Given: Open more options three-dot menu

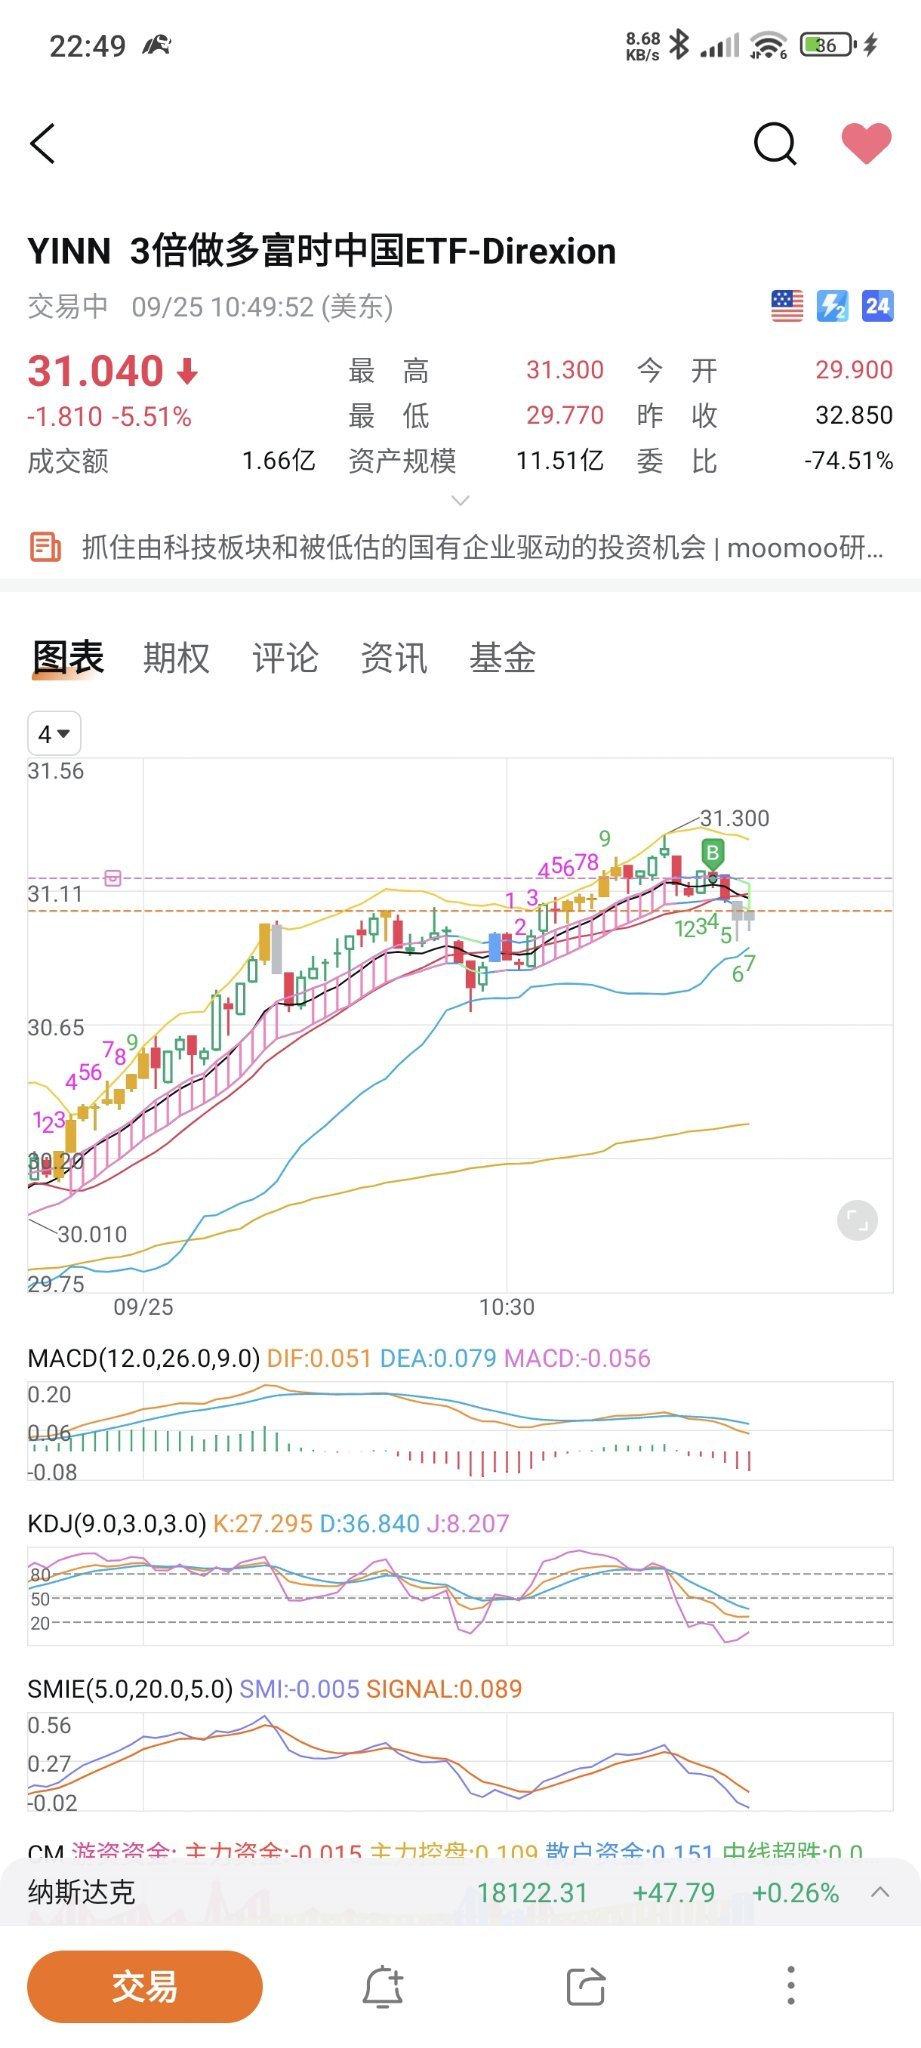Looking at the screenshot, I should coord(790,1986).
